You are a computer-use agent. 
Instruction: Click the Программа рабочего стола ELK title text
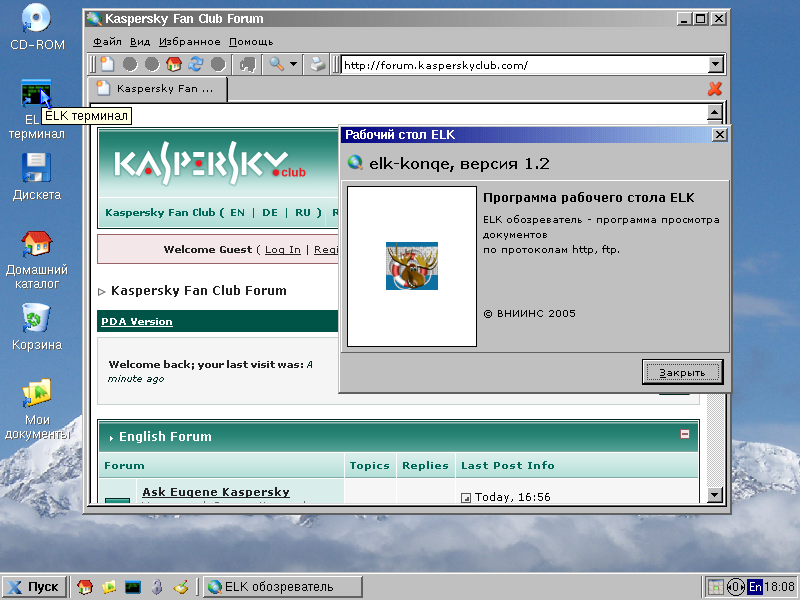[589, 198]
